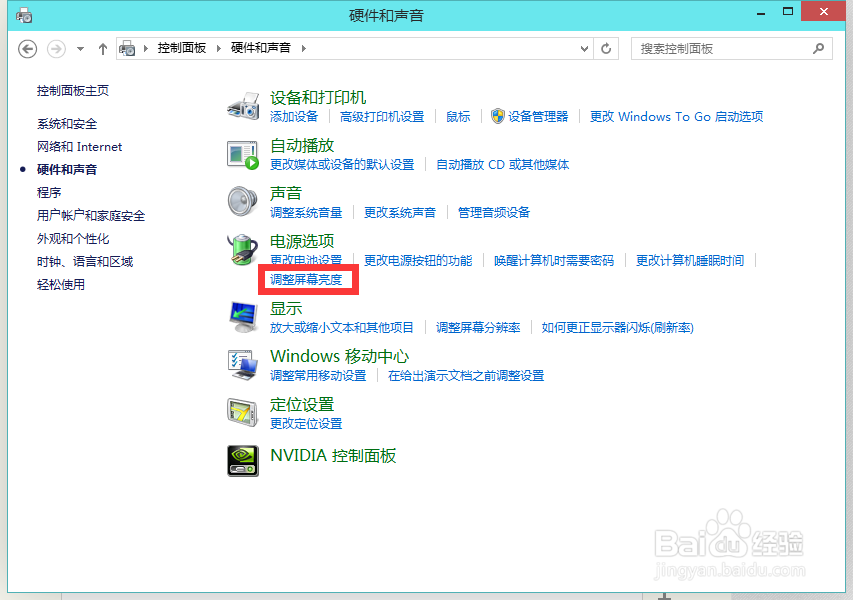Click the back navigation arrow
Screen dimensions: 853x600
[x=27, y=47]
